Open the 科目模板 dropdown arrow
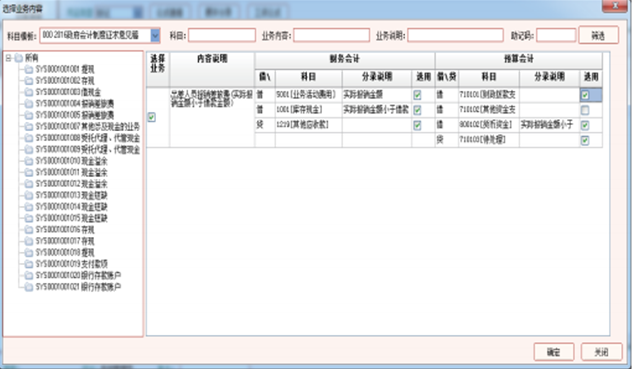This screenshot has width=633, height=369. pyautogui.click(x=155, y=36)
